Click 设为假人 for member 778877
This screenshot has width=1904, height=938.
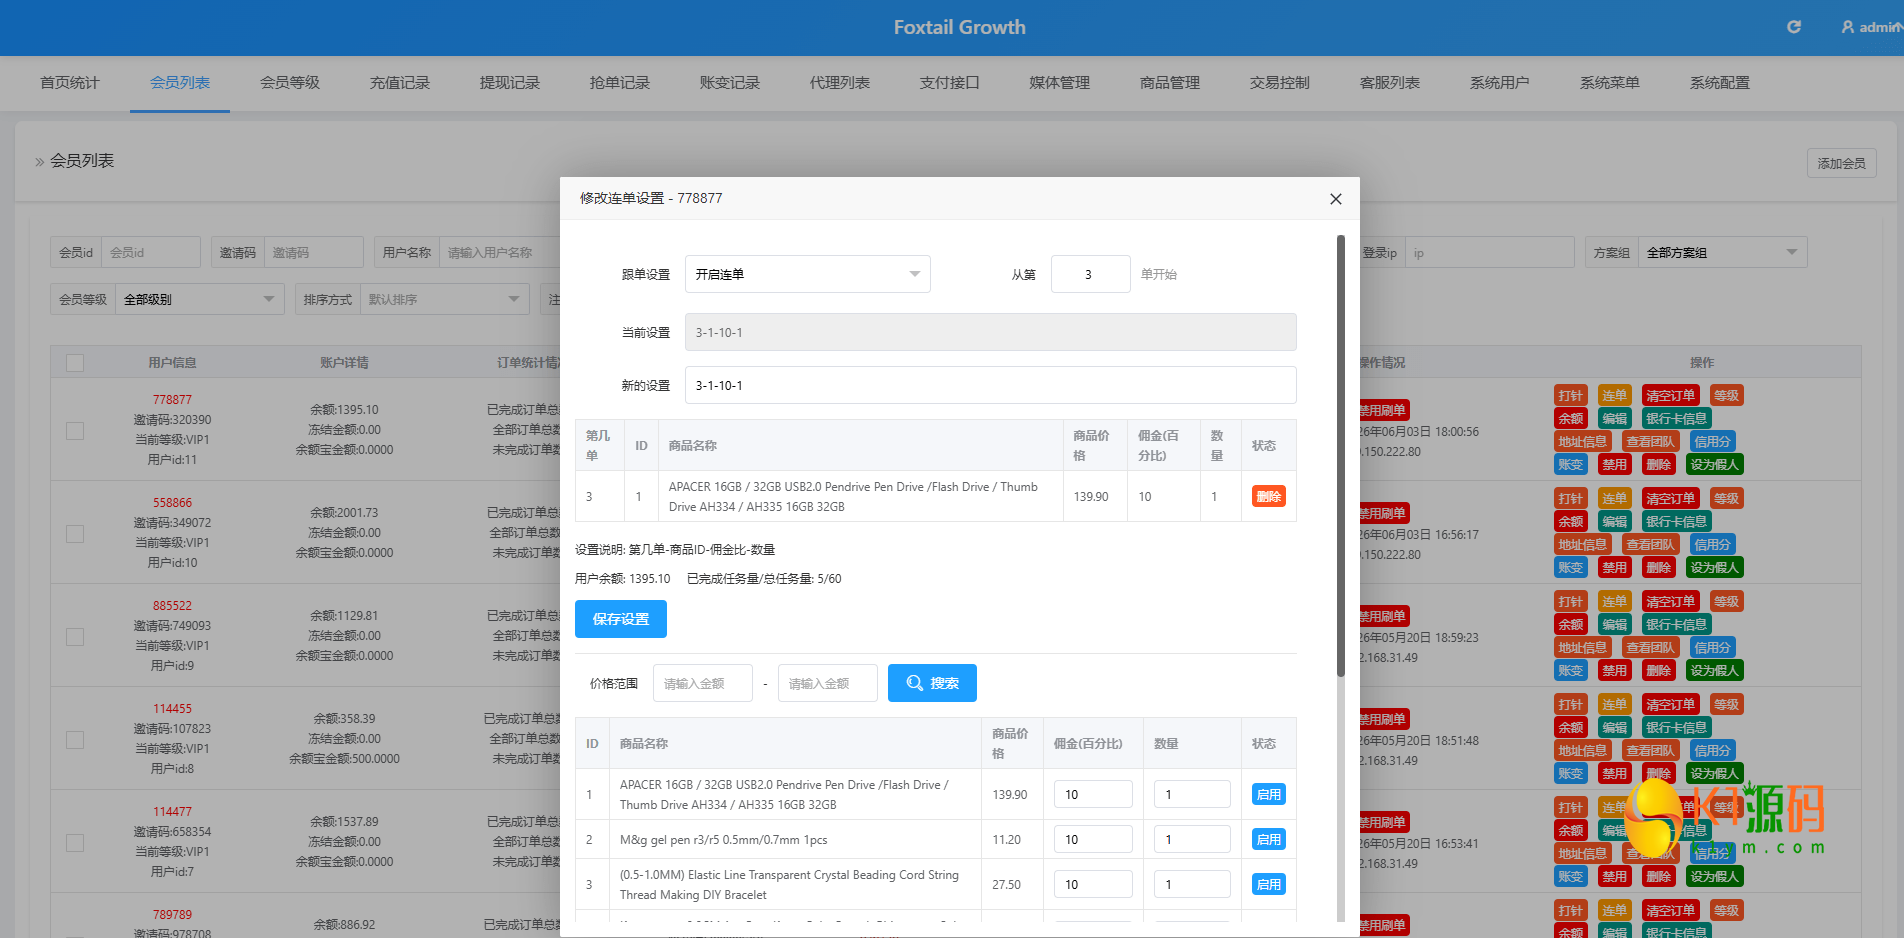point(1715,464)
